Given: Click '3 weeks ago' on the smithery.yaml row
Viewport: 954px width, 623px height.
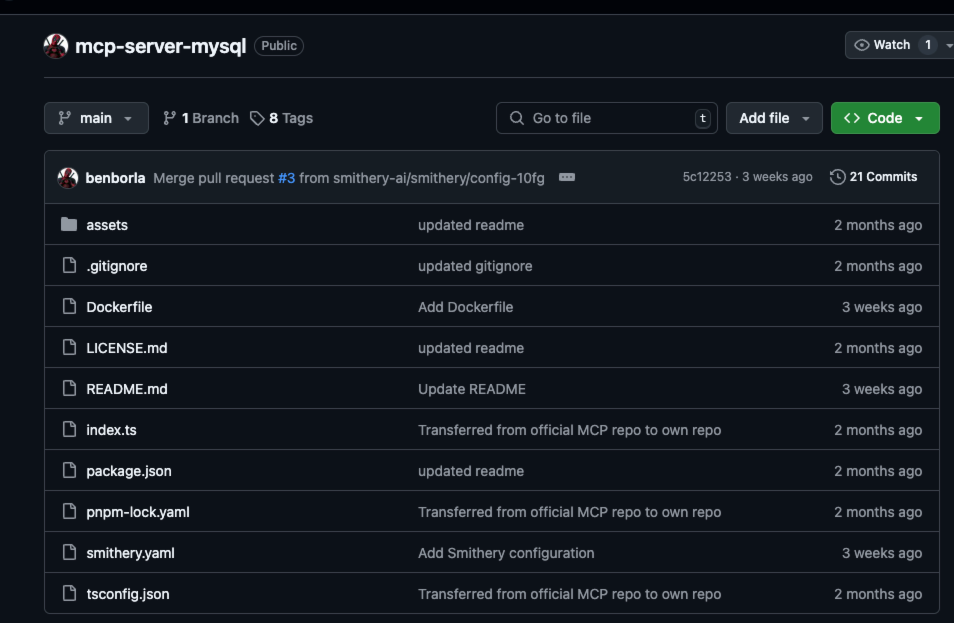Looking at the screenshot, I should click(x=882, y=553).
